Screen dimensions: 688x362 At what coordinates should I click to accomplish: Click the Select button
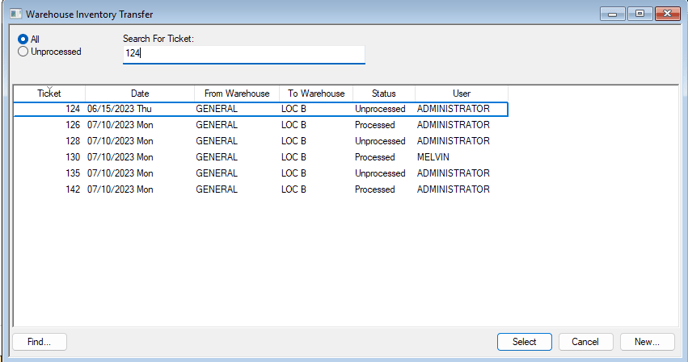524,342
